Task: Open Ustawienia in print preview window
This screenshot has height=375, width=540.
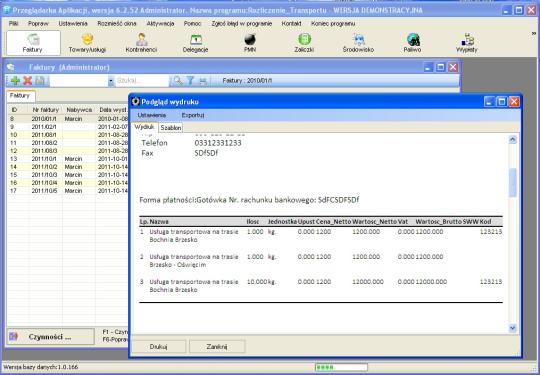Action: (152, 115)
